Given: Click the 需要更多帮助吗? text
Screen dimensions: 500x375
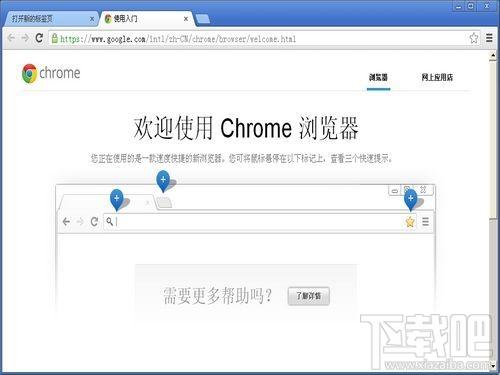Looking at the screenshot, I should (218, 296).
